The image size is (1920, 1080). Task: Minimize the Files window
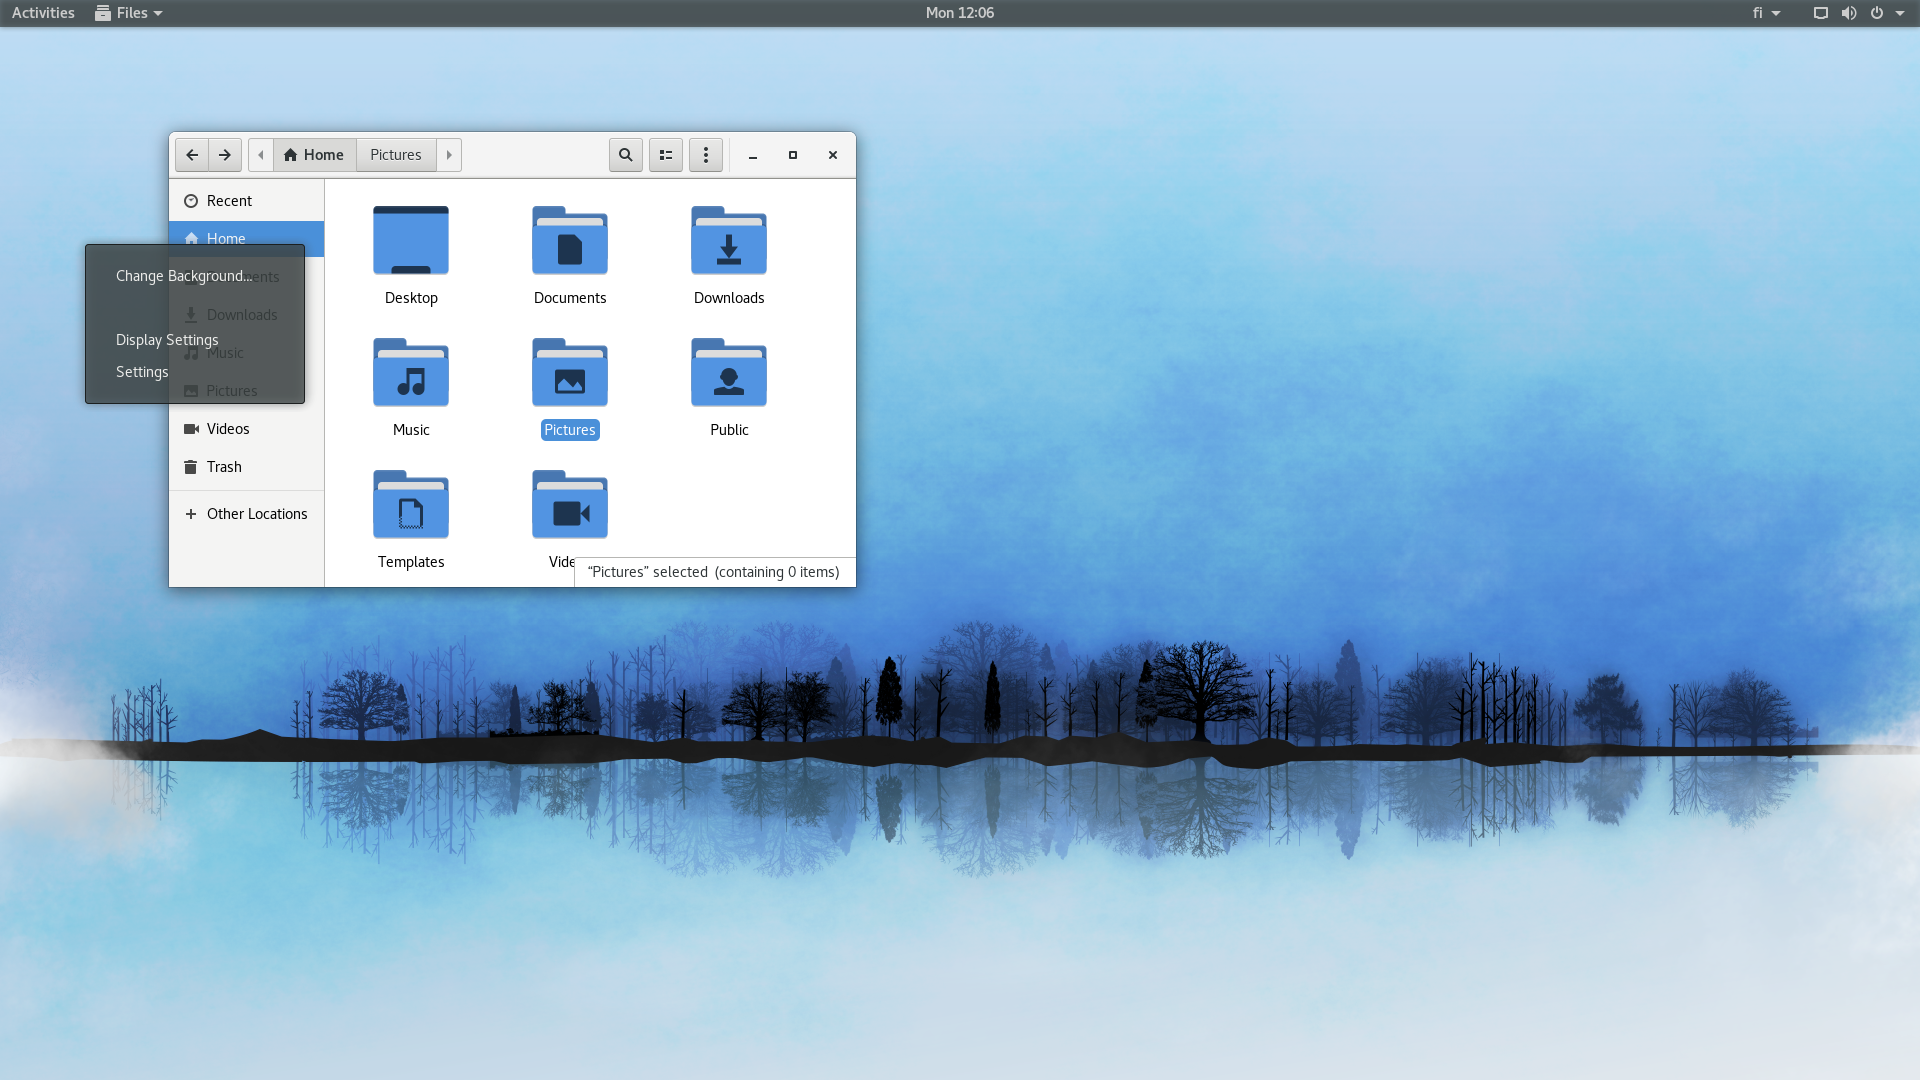pos(753,155)
